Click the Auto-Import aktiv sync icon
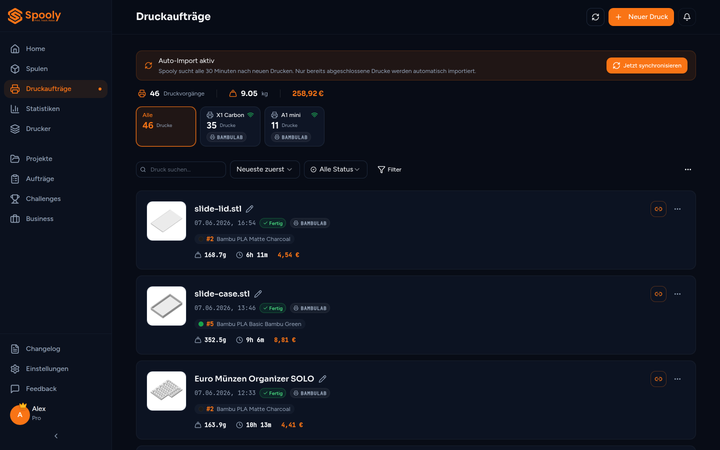This screenshot has height=450, width=720. point(148,66)
